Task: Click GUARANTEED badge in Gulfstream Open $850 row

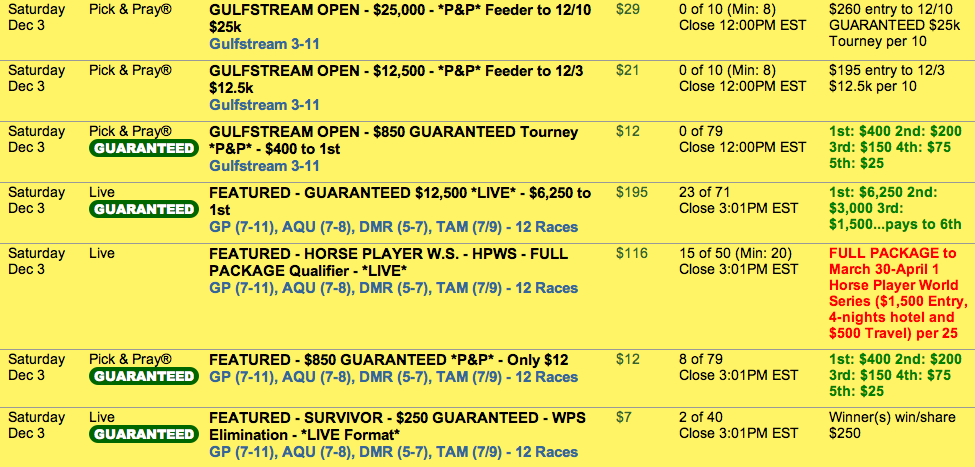Action: click(143, 148)
